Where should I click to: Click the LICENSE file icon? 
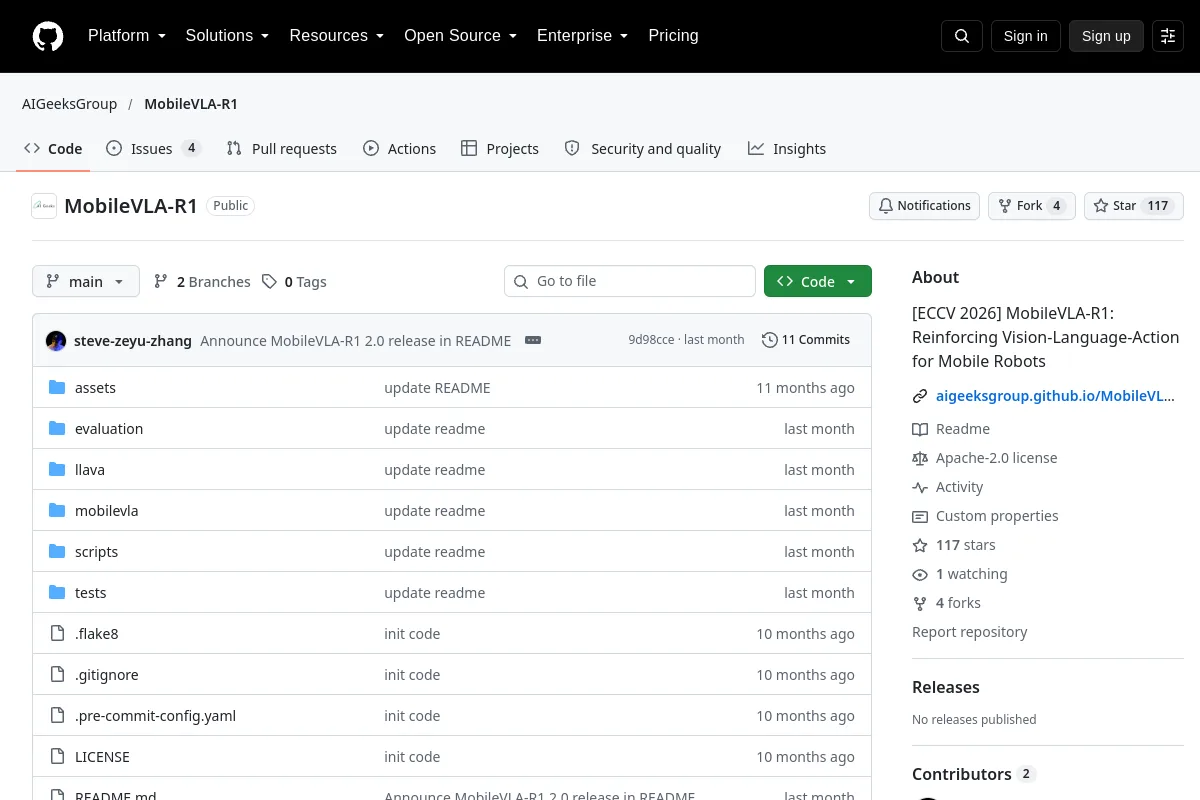57,757
